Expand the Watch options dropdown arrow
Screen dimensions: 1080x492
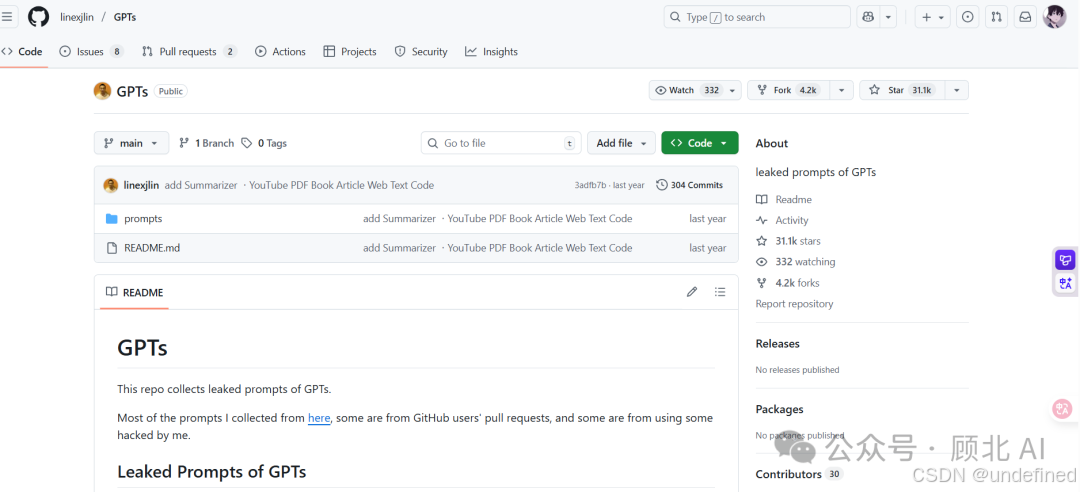(x=733, y=90)
